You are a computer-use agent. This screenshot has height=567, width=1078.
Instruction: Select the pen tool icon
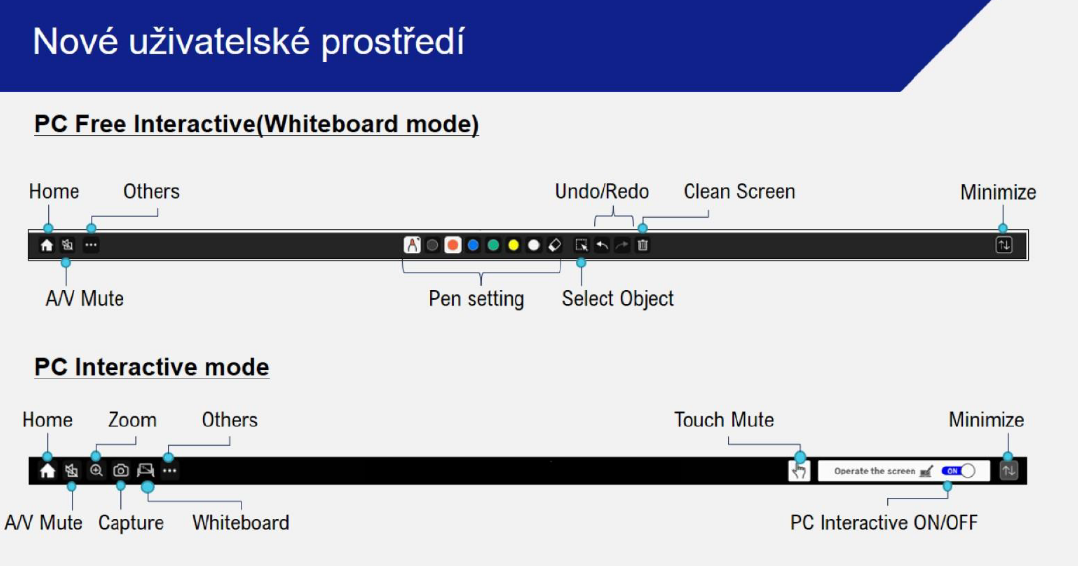[x=412, y=245]
